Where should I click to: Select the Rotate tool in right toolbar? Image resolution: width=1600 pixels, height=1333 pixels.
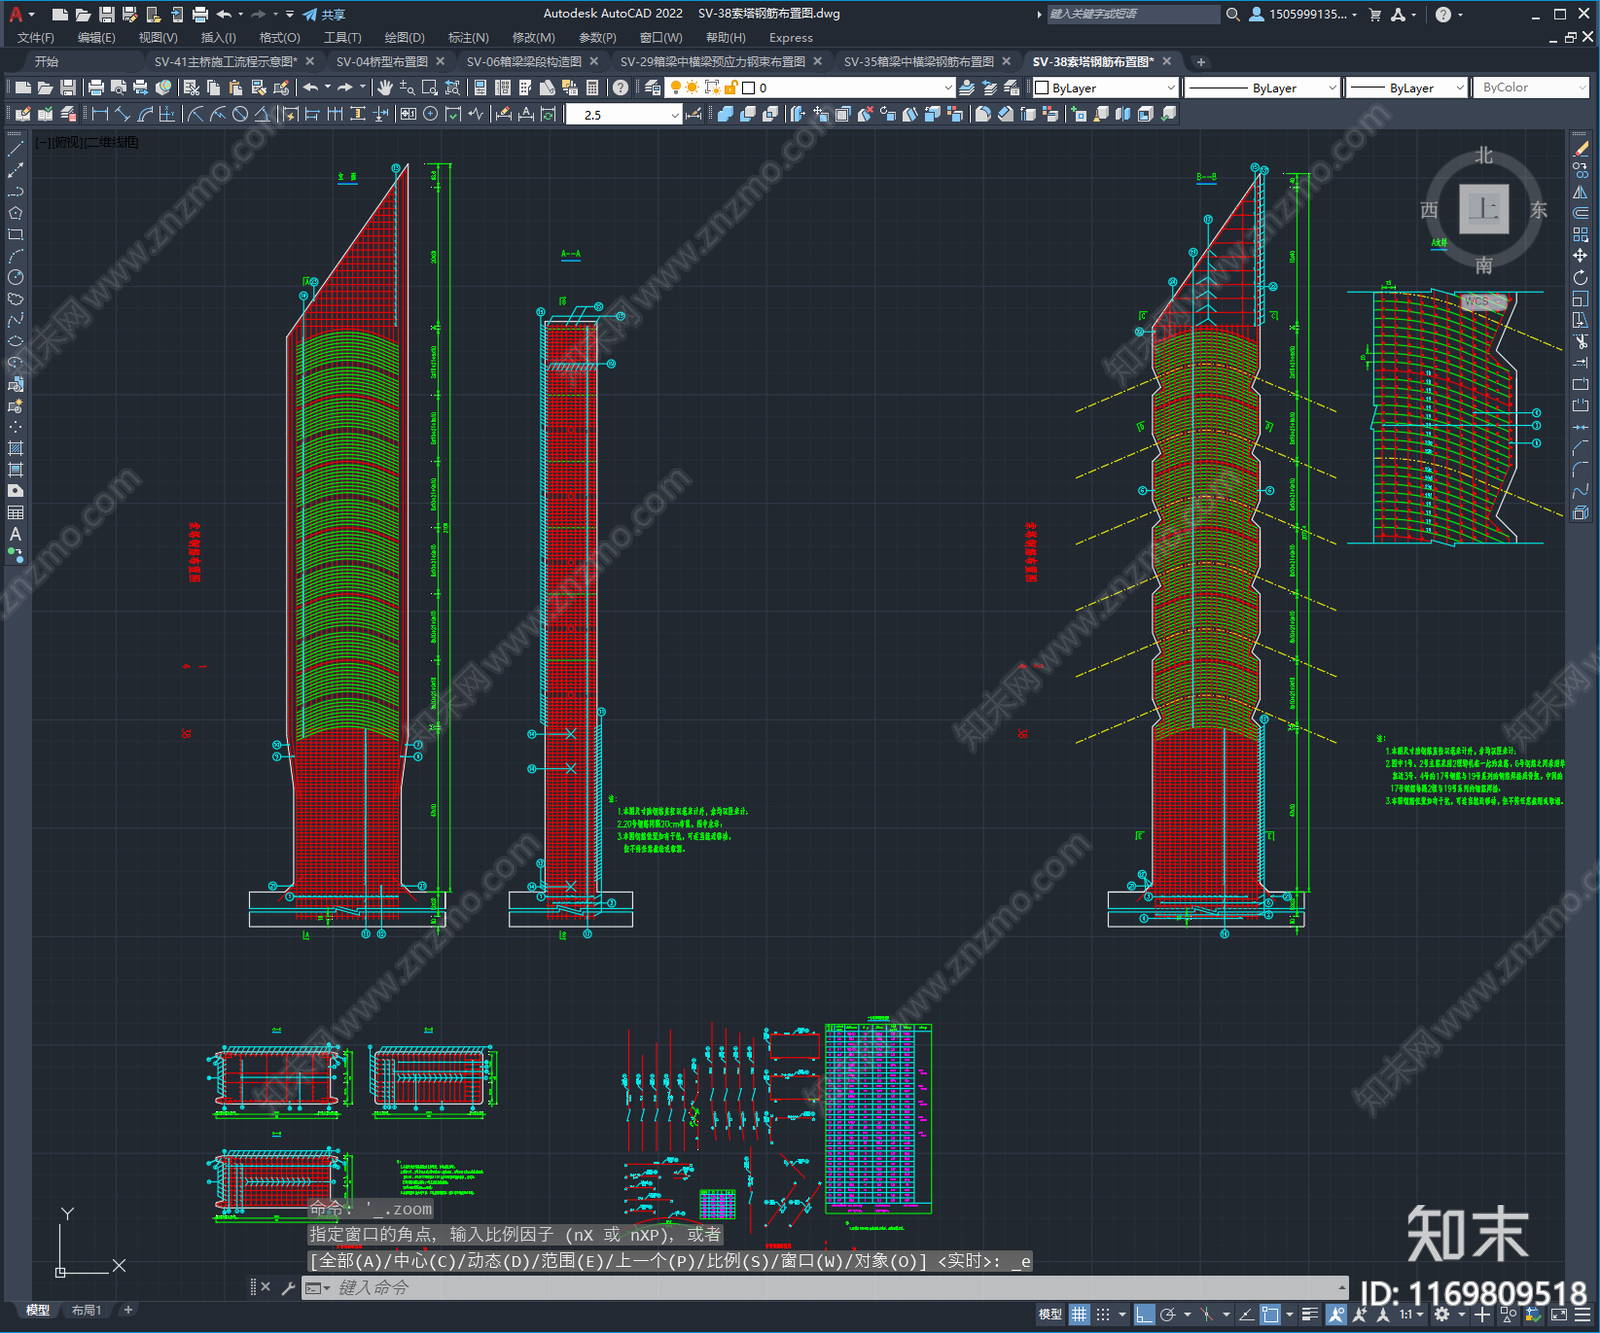click(1580, 277)
